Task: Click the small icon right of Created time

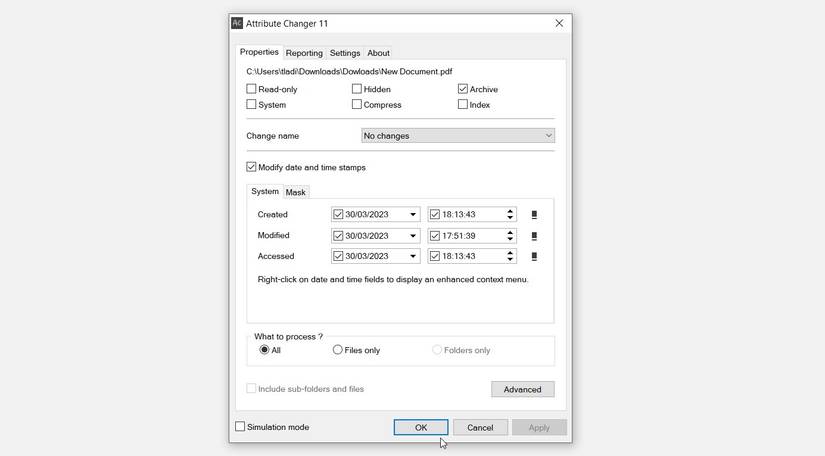Action: pos(534,215)
